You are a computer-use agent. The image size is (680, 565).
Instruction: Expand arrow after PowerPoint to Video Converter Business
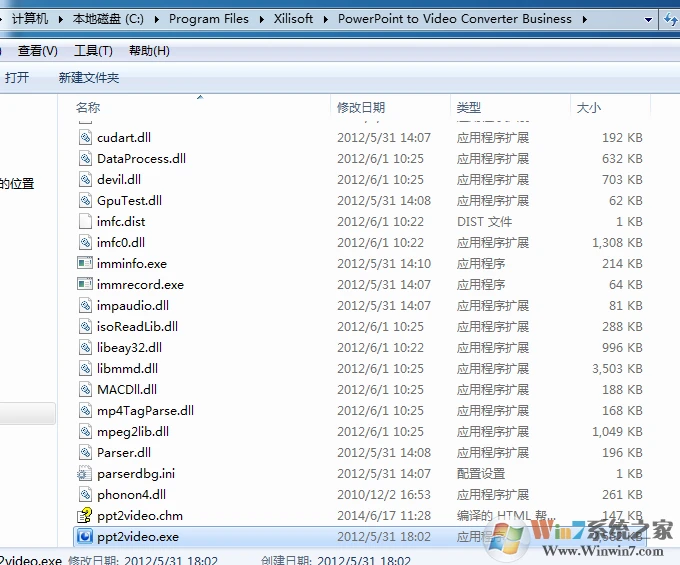point(585,19)
